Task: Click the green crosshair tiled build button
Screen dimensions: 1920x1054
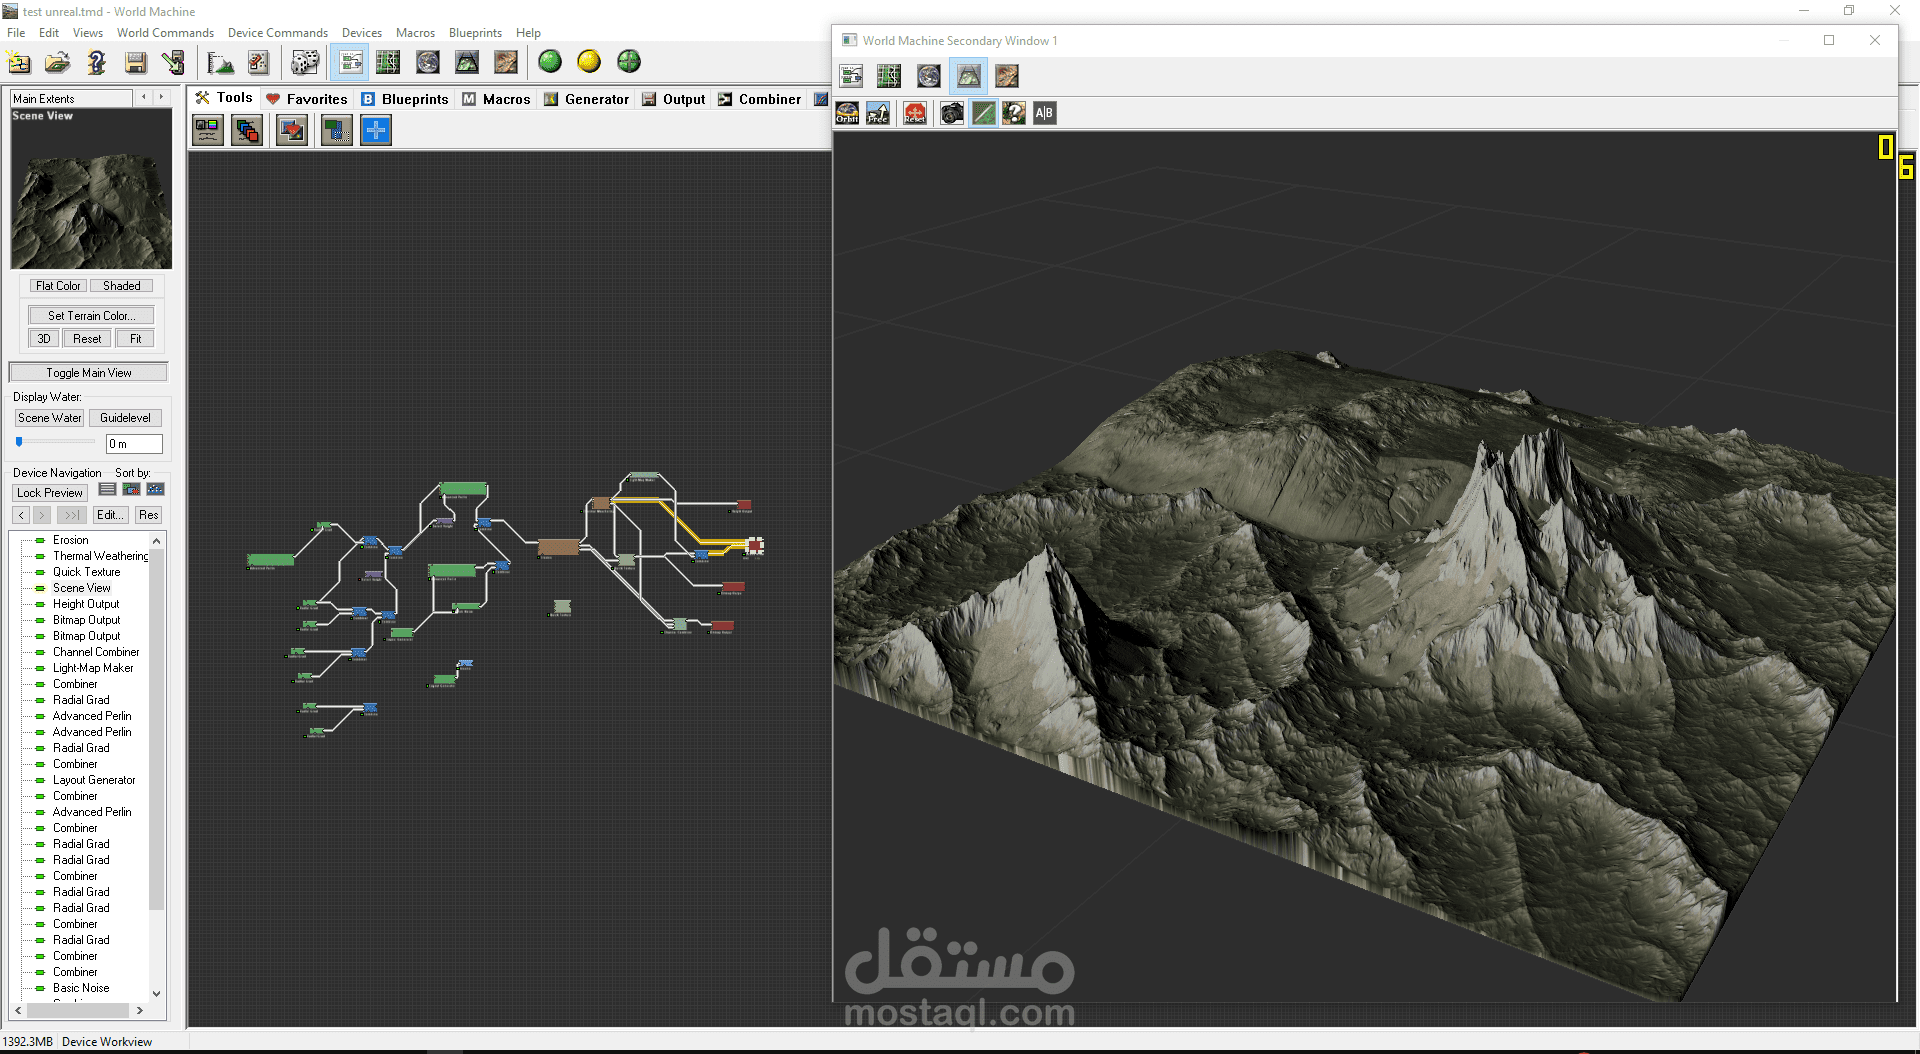Action: [629, 62]
